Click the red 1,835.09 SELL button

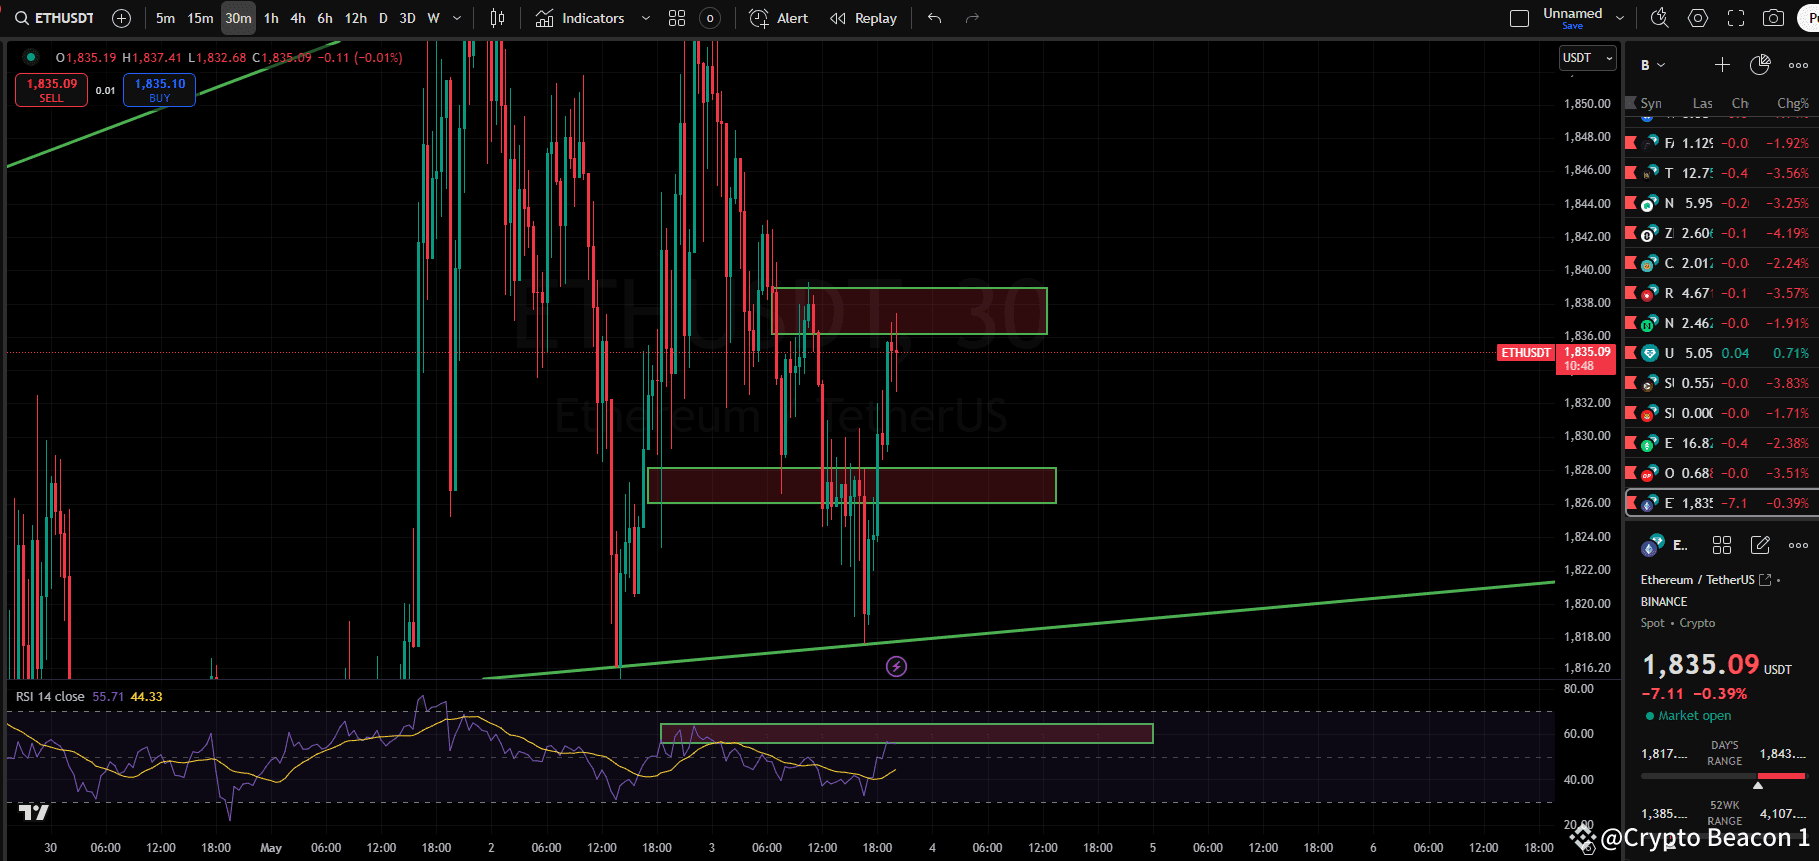[x=51, y=90]
